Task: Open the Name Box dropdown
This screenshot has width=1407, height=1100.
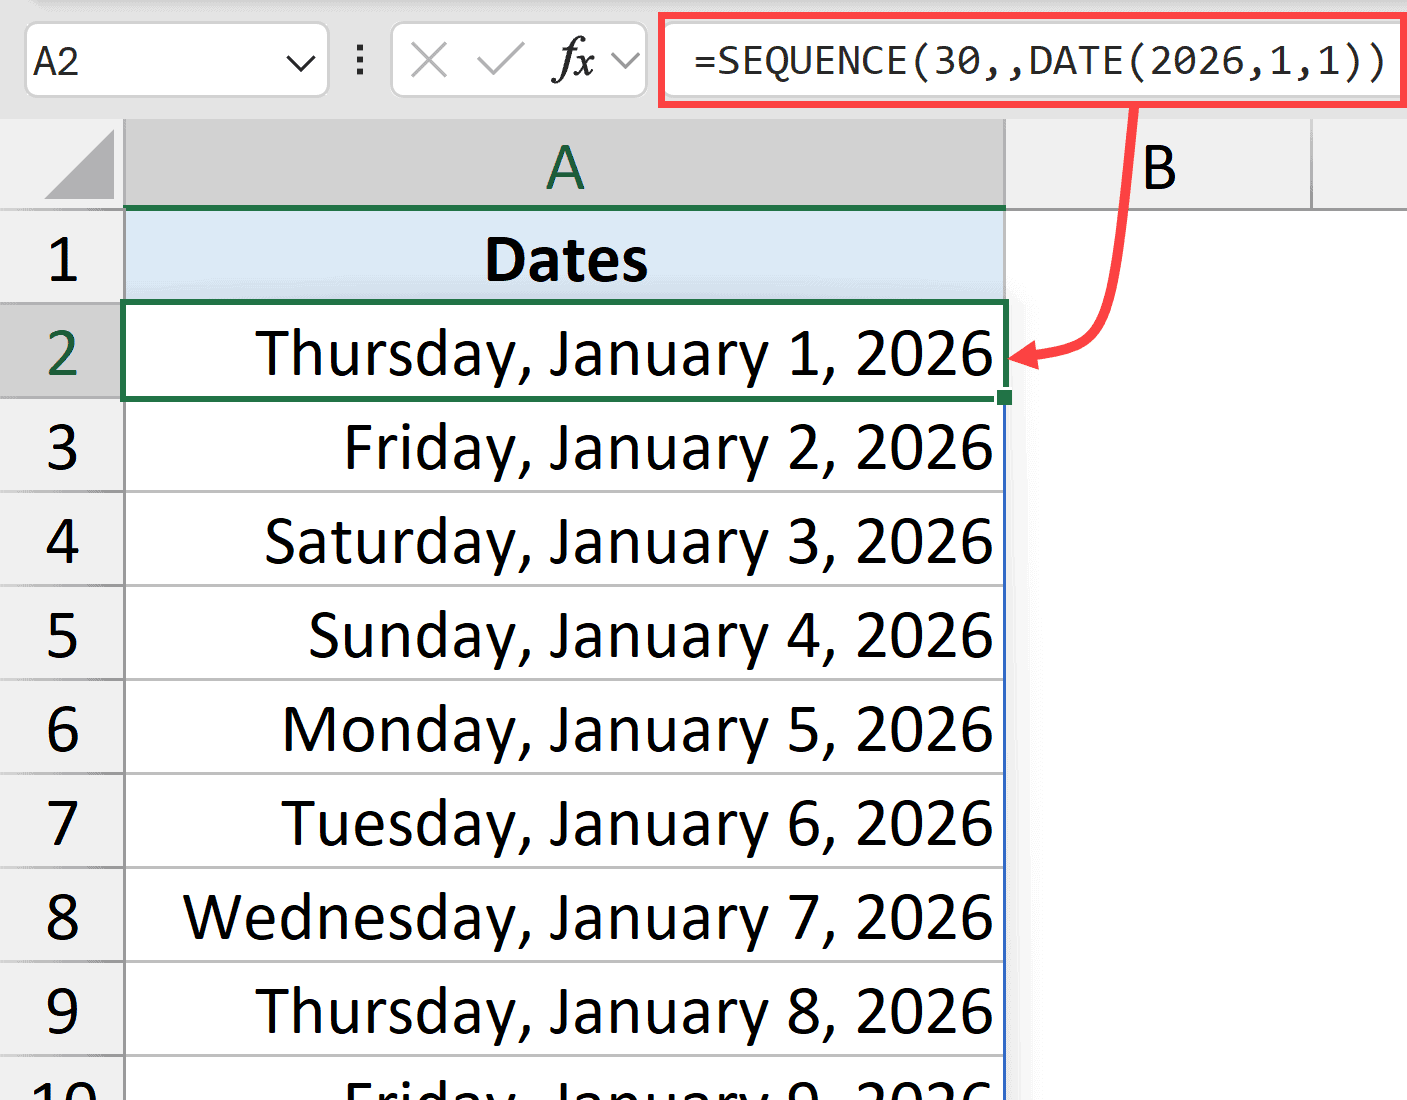Action: [303, 60]
